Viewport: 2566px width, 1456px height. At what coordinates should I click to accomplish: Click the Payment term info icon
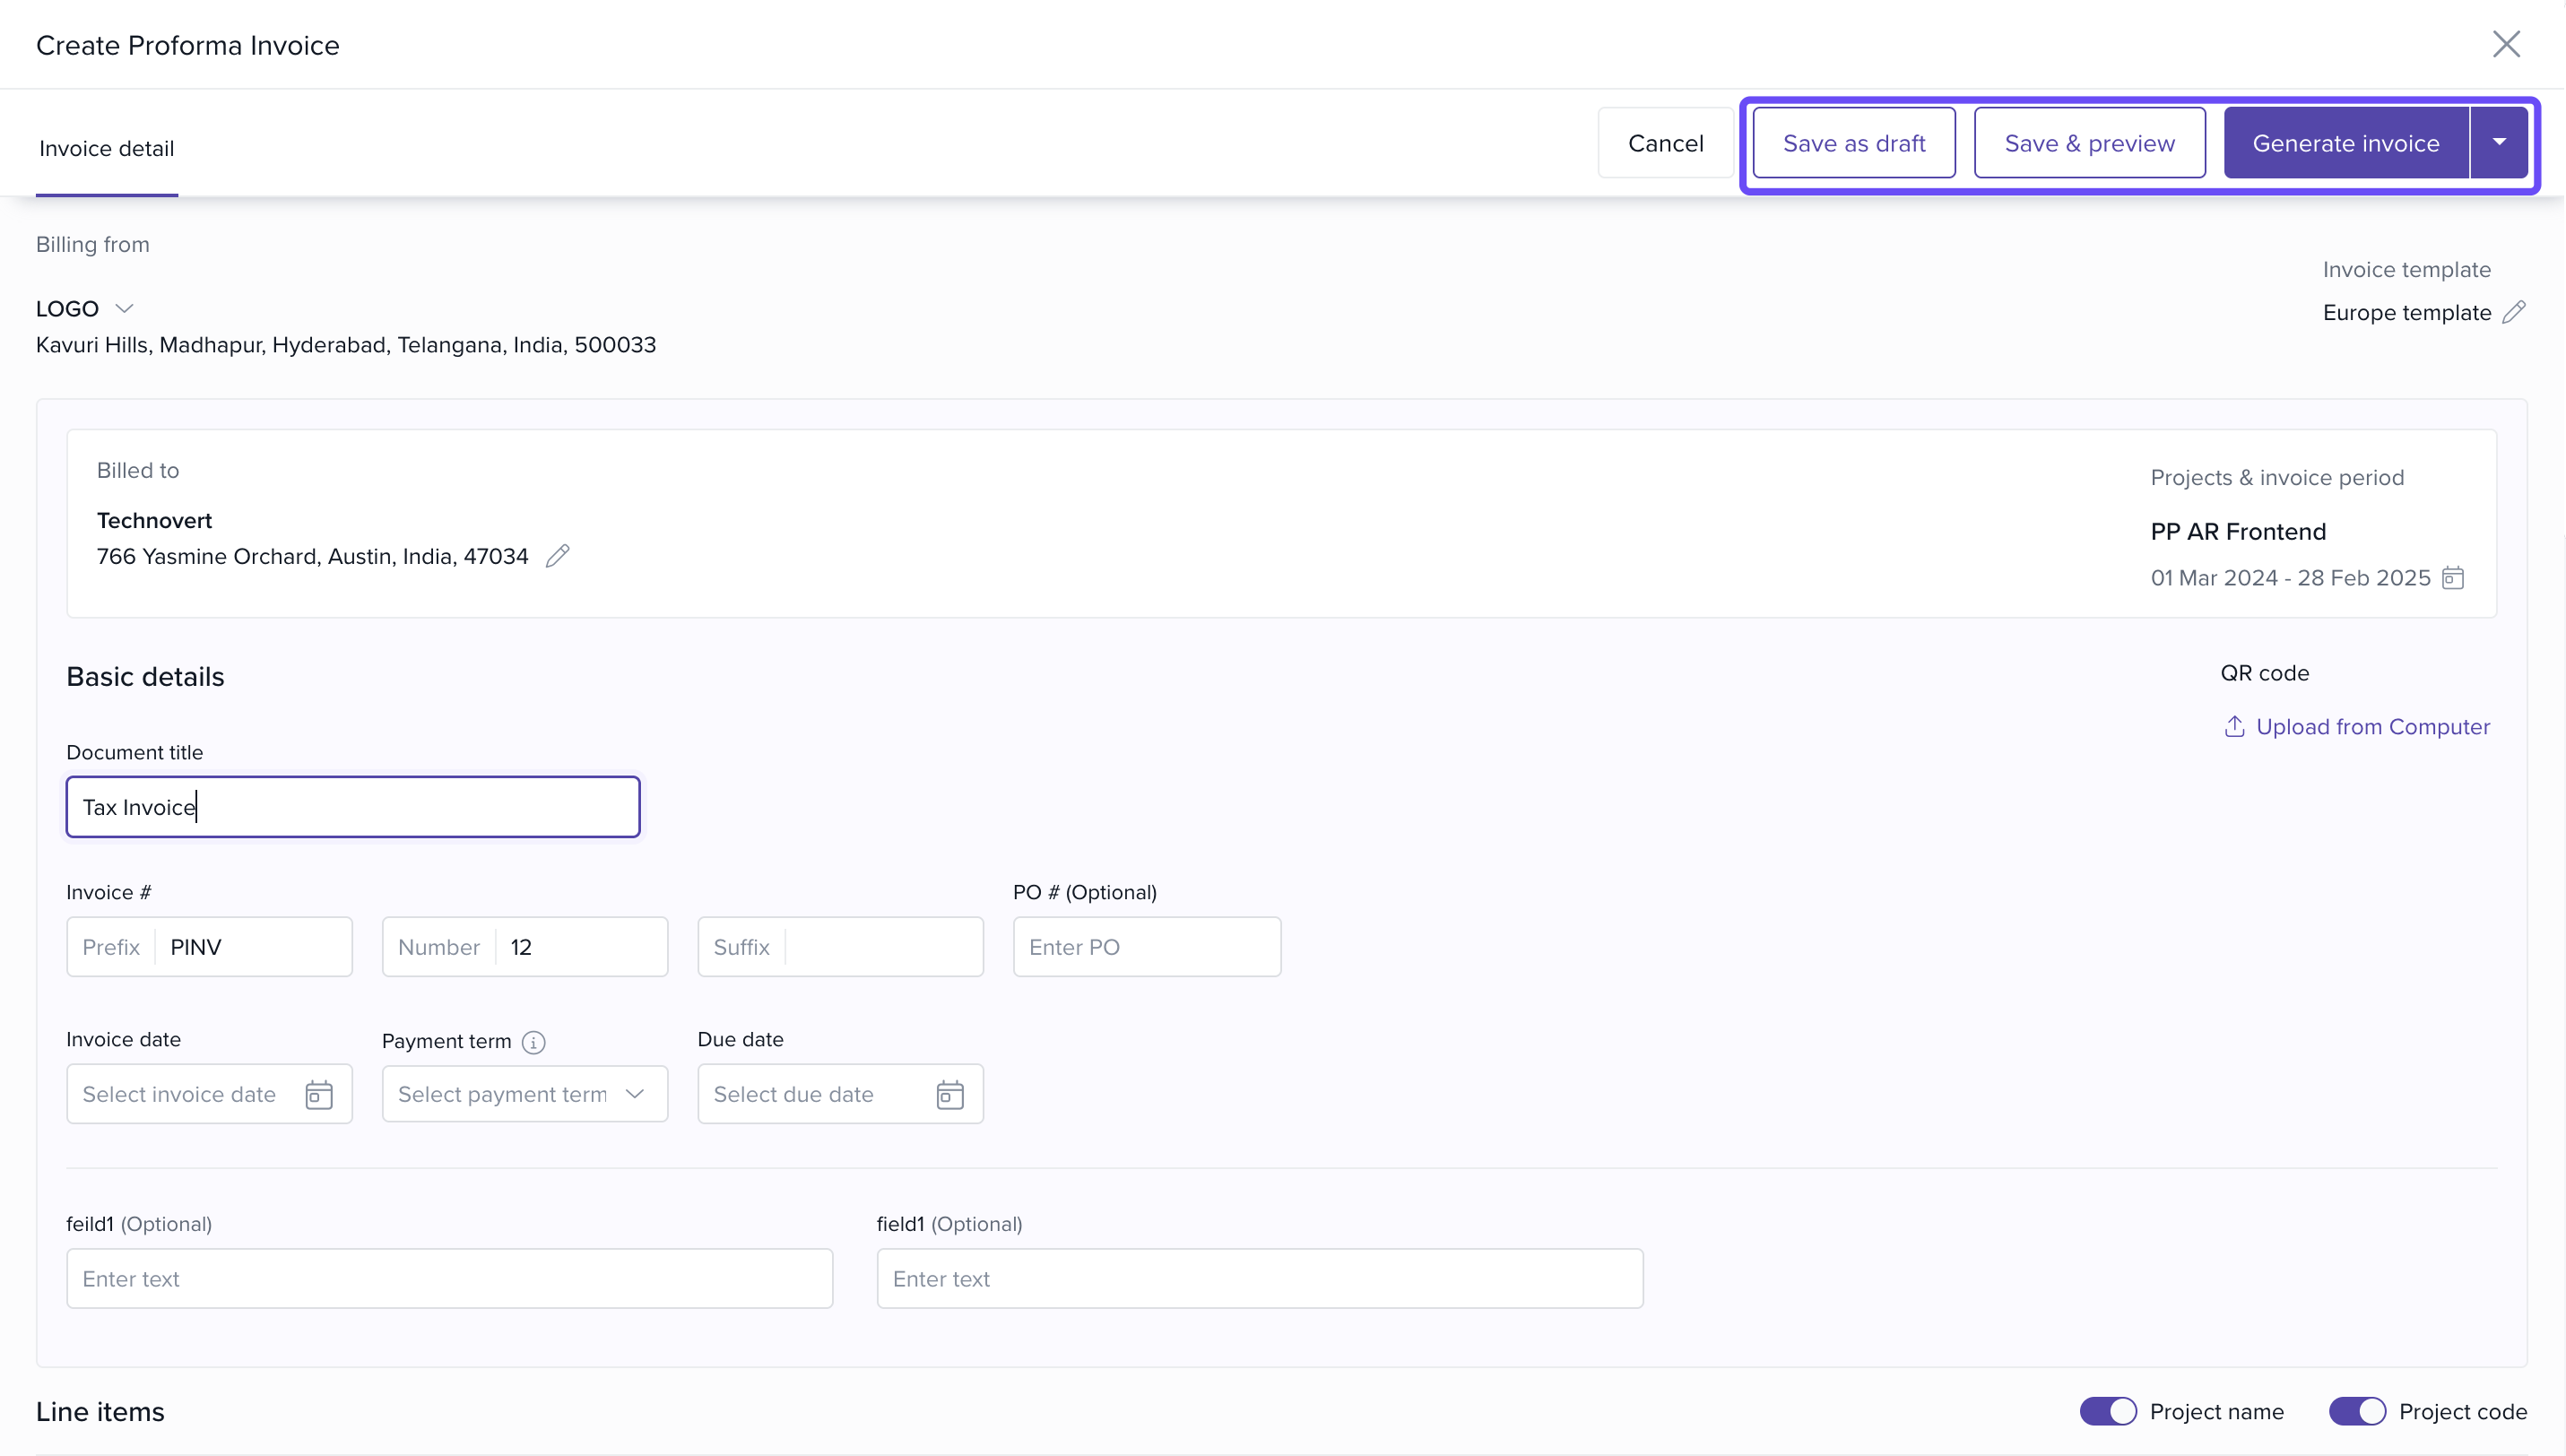534,1042
